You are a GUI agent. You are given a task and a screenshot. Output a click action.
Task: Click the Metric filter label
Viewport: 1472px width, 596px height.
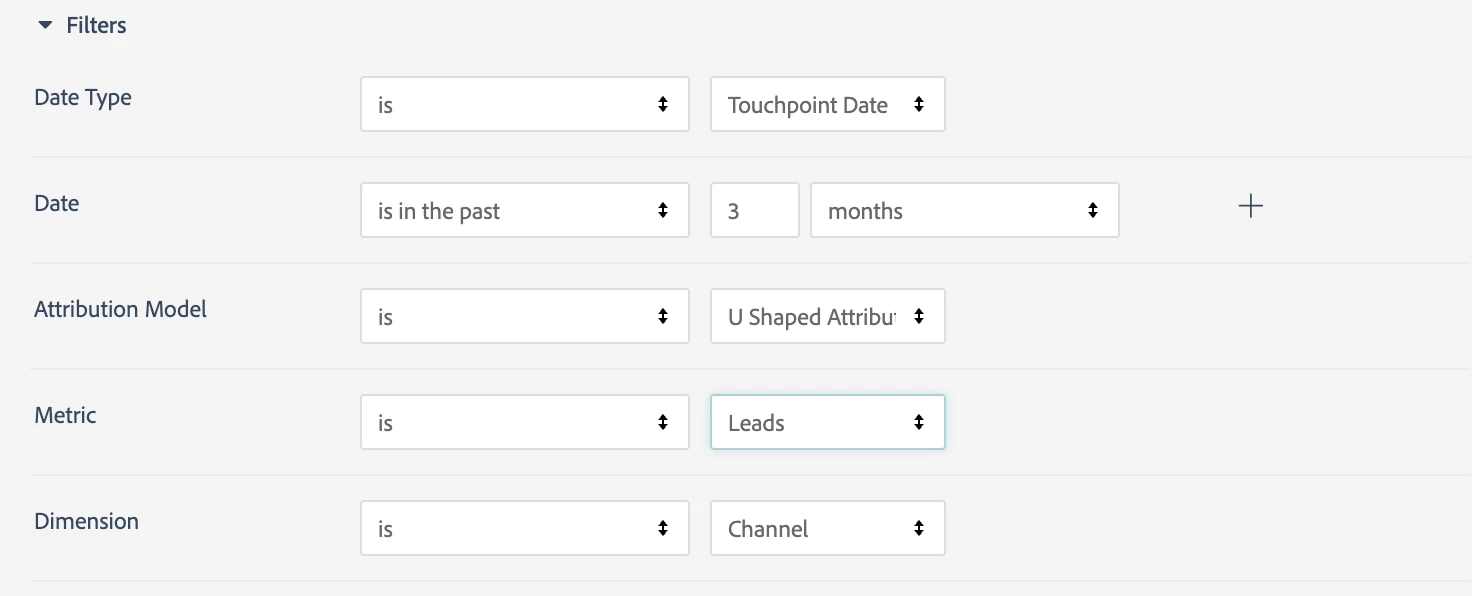click(65, 415)
